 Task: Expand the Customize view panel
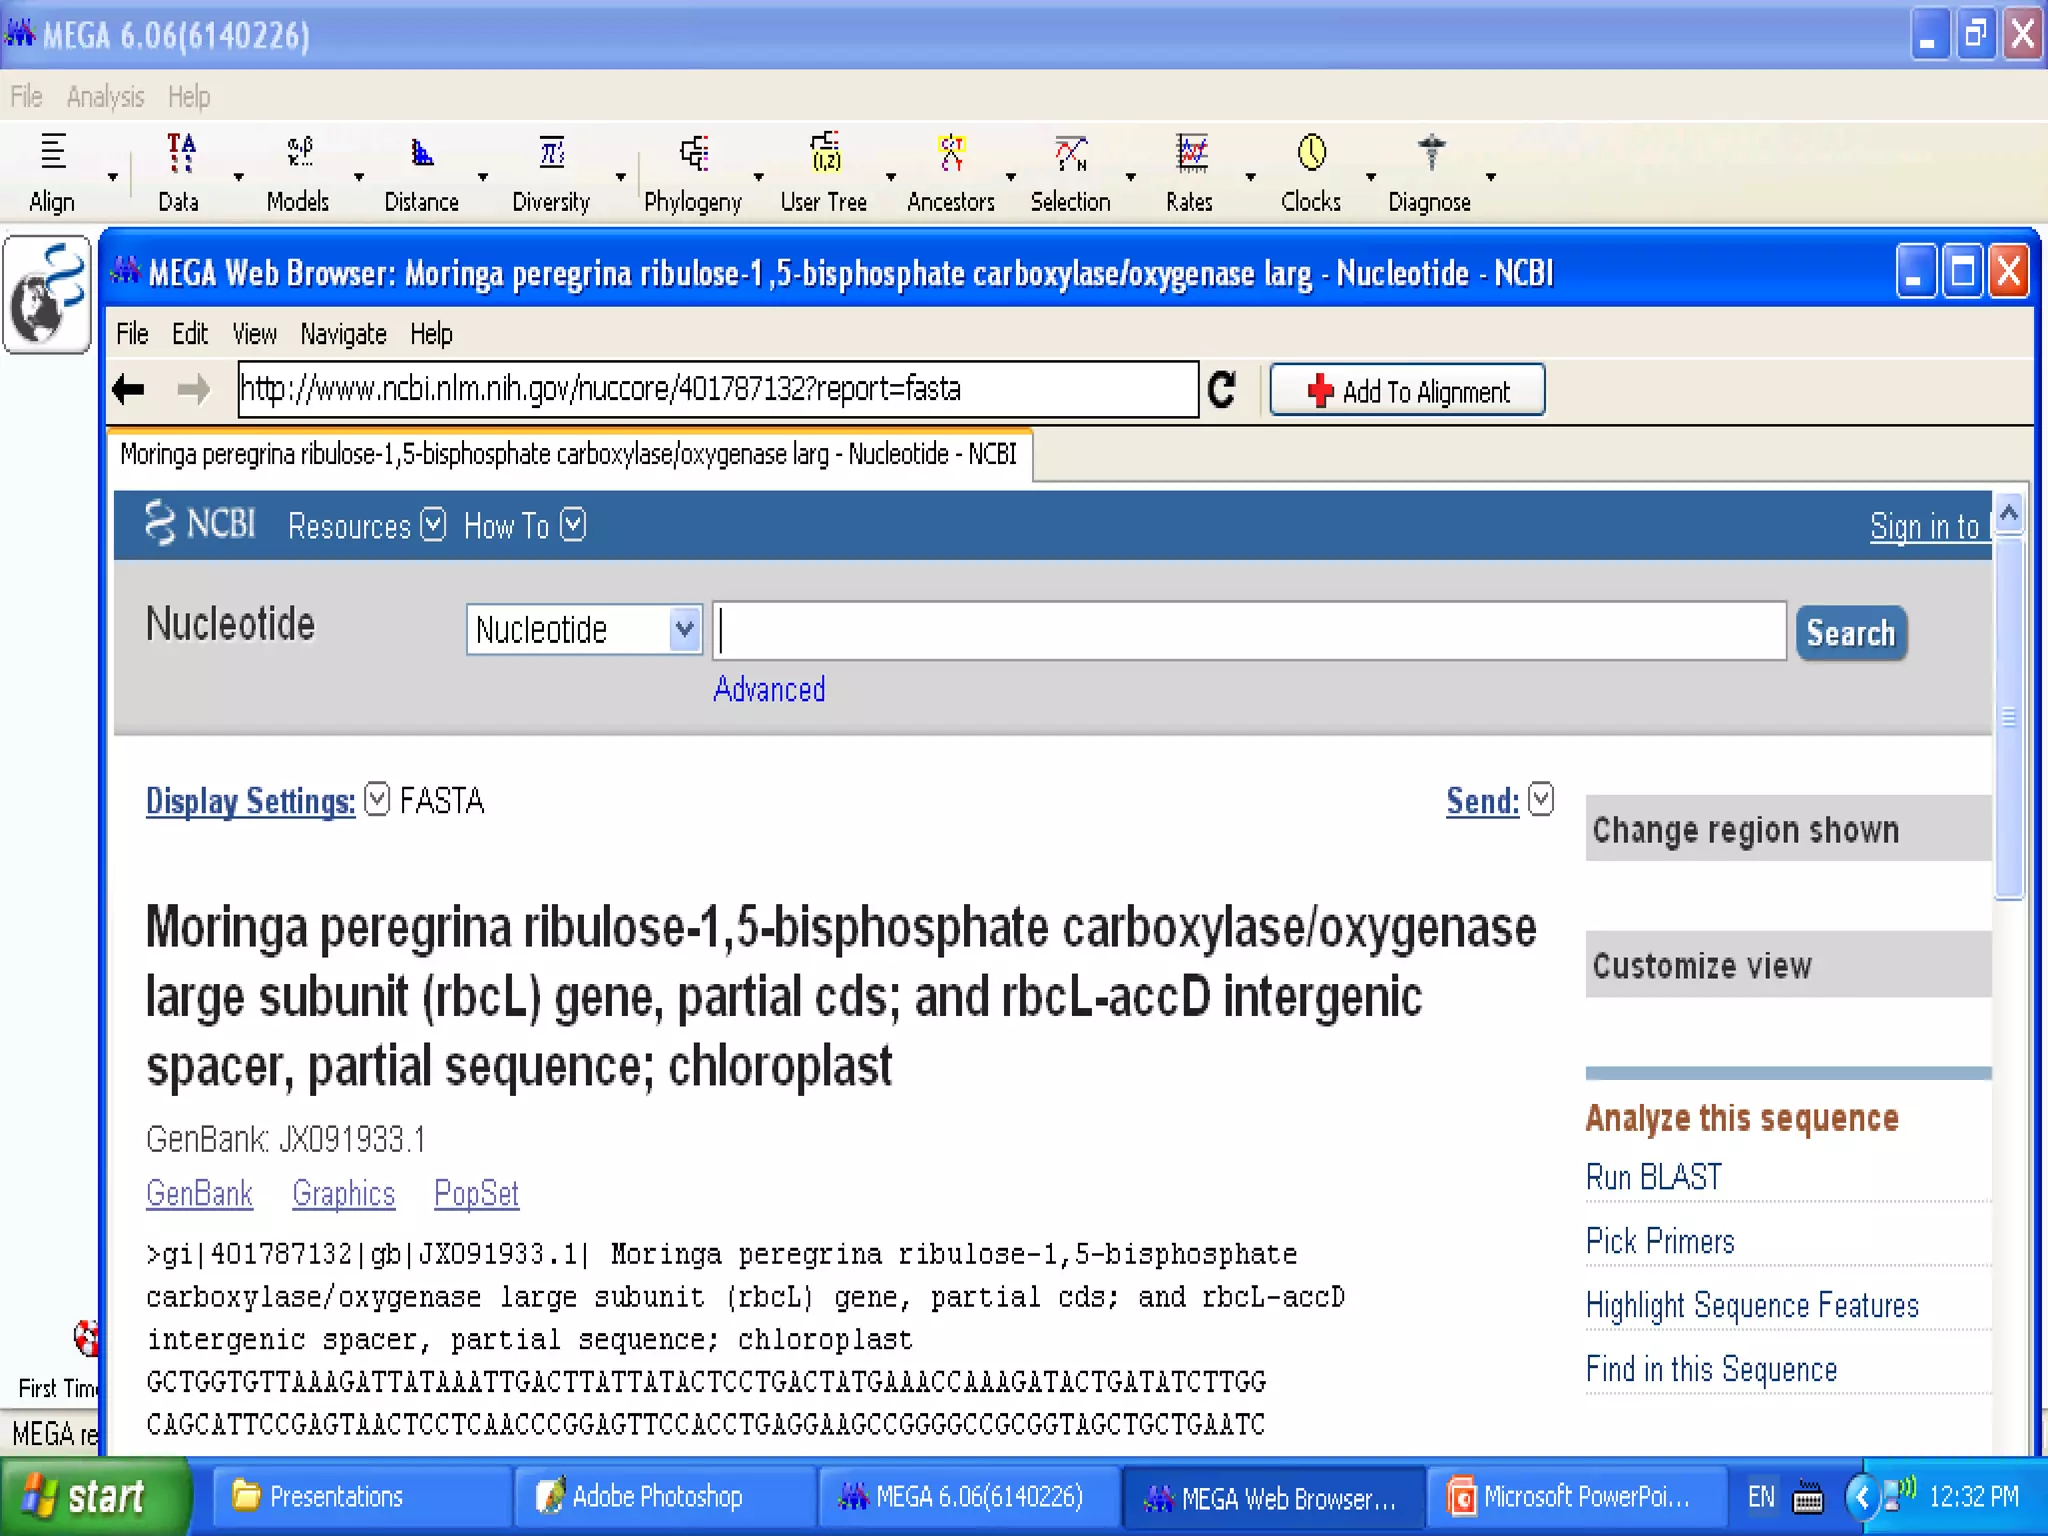[1788, 965]
